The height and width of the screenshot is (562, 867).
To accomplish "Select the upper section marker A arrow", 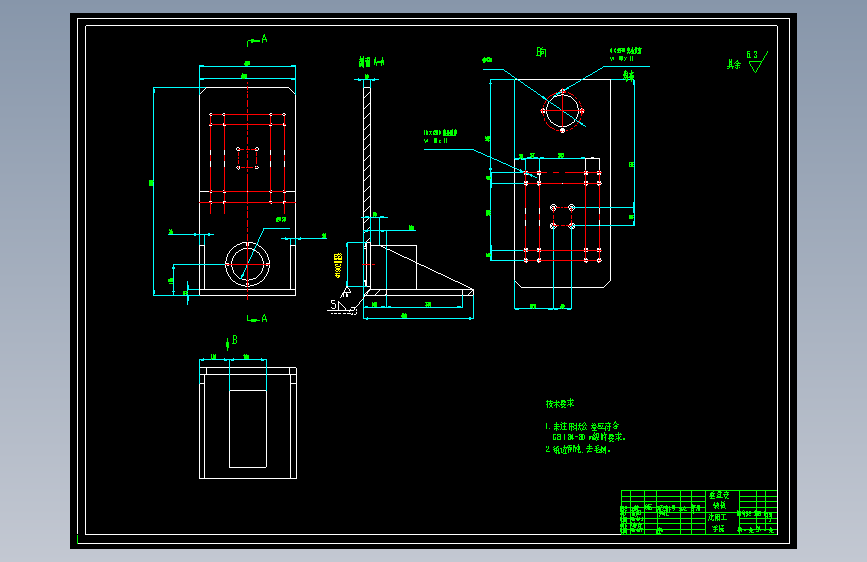I will [x=257, y=40].
